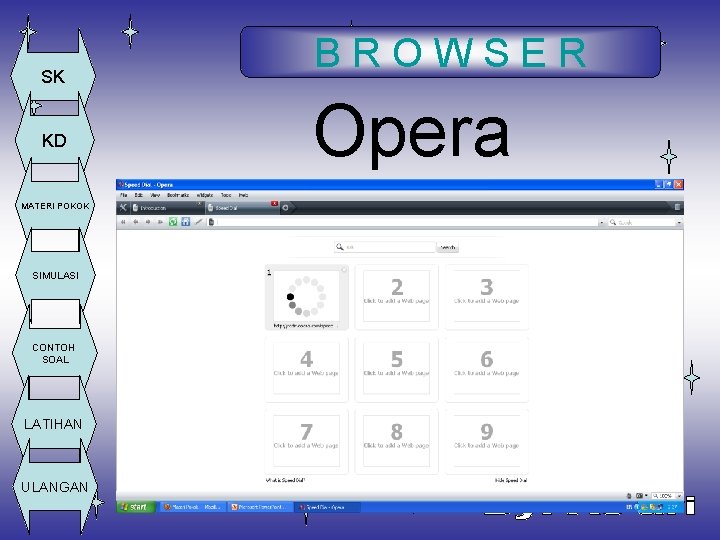Viewport: 720px width, 540px height.
Task: Go to MATERI POKOK section
Action: tap(55, 206)
